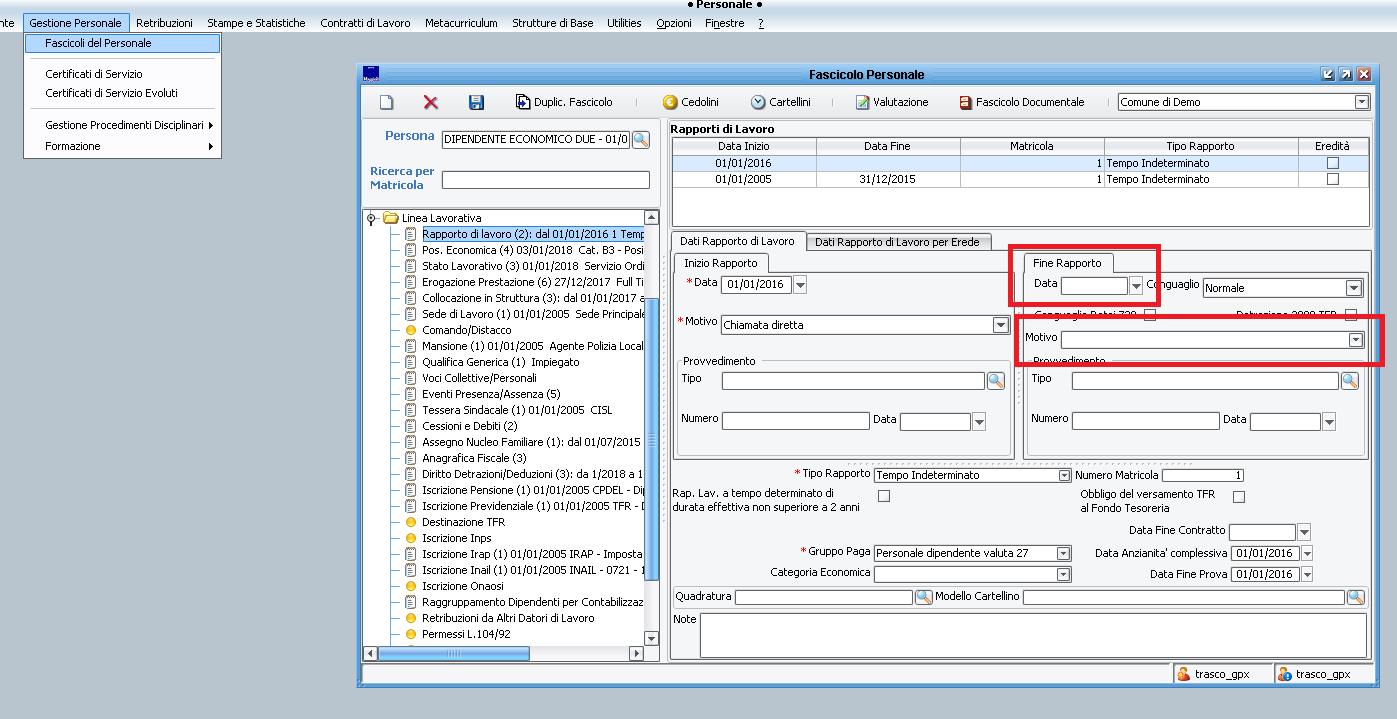Tick the Eredità checkbox in the first row
The height and width of the screenshot is (719, 1397).
[1332, 163]
